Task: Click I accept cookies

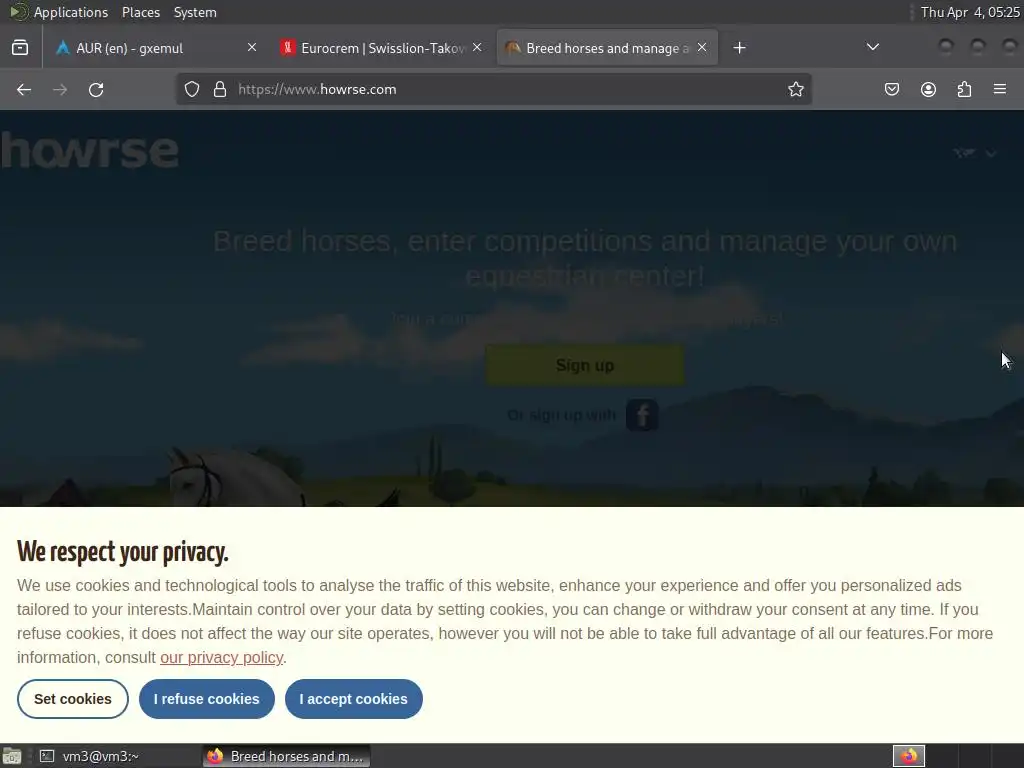Action: point(353,699)
